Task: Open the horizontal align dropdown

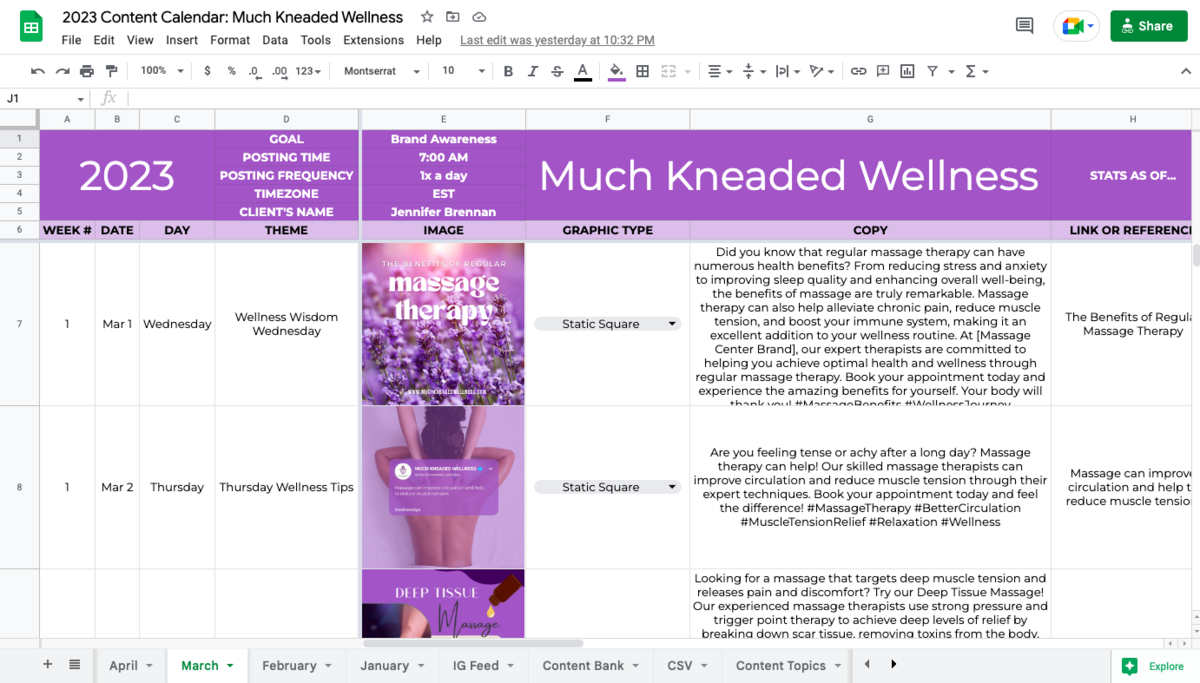Action: click(718, 71)
